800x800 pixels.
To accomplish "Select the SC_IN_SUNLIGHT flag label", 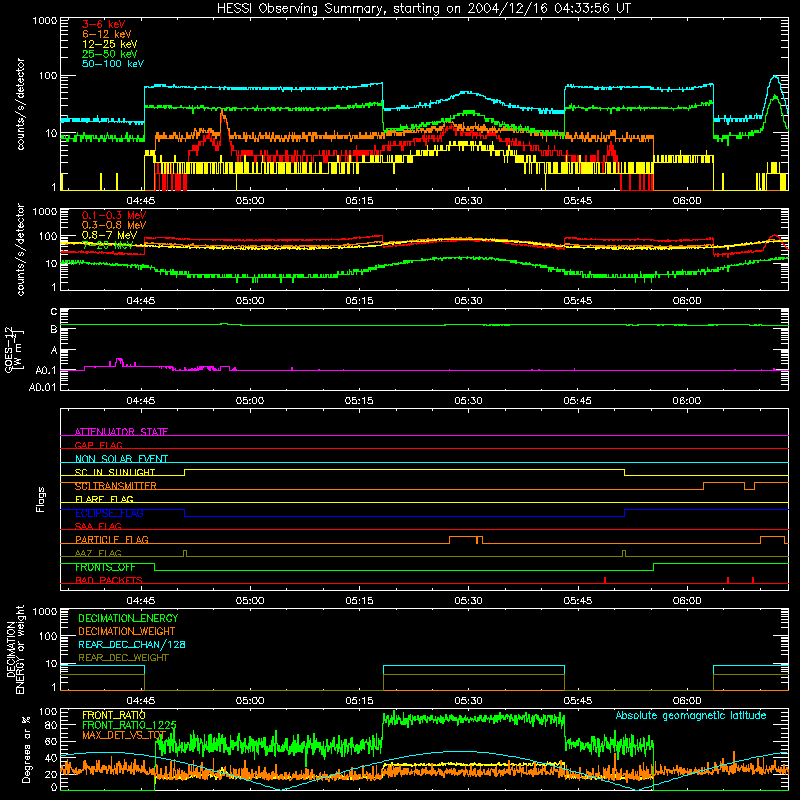I will [x=115, y=472].
